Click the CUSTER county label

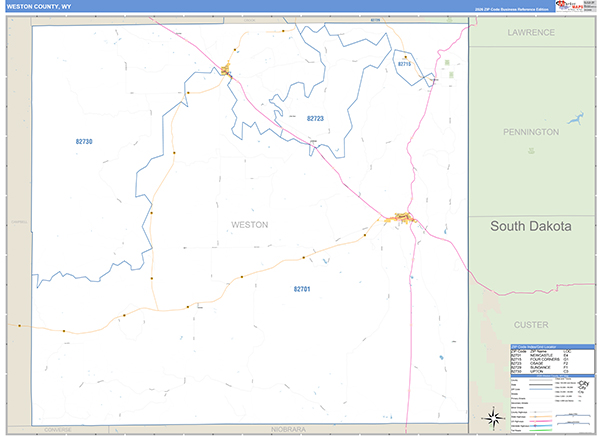click(531, 325)
